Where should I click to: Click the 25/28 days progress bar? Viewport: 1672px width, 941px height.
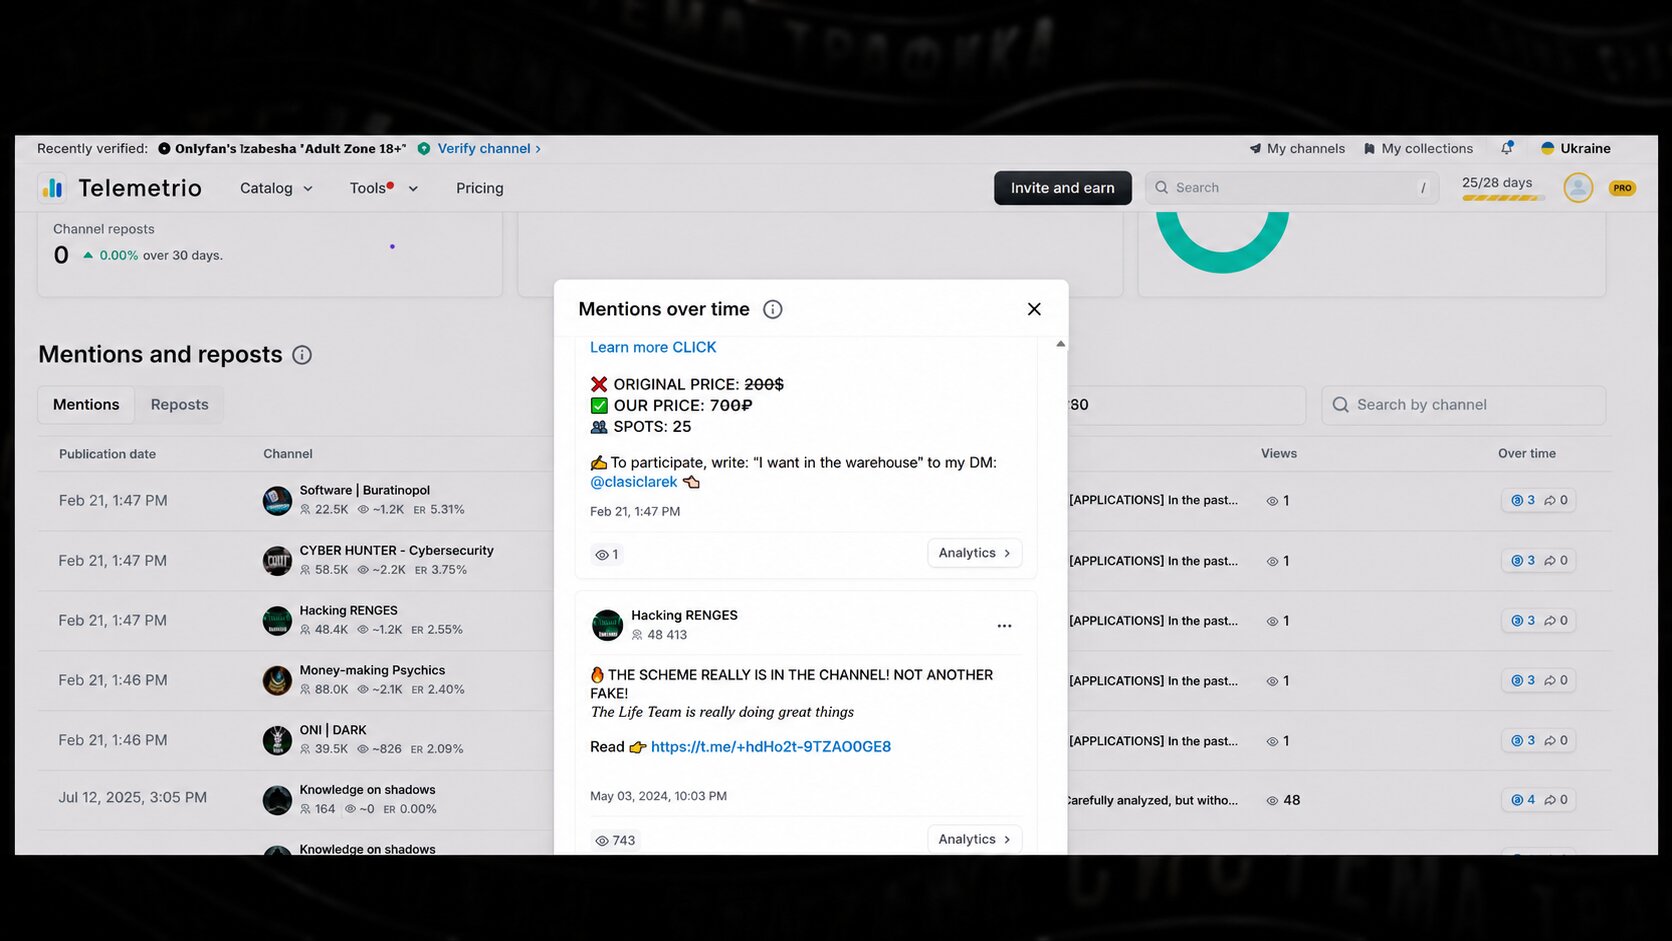(1503, 198)
